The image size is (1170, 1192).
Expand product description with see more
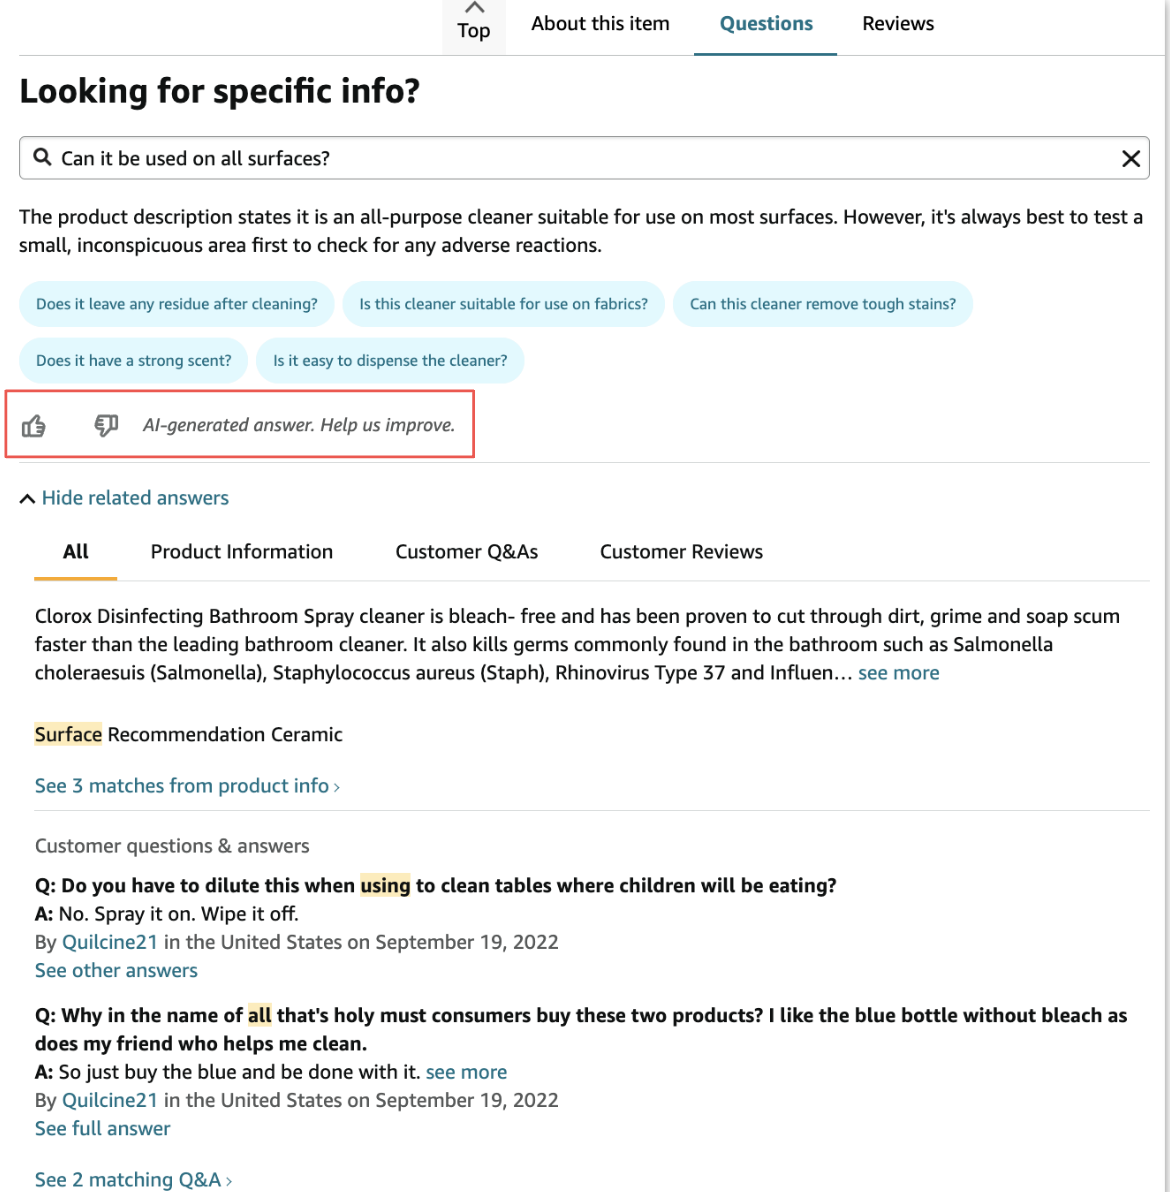click(x=898, y=673)
